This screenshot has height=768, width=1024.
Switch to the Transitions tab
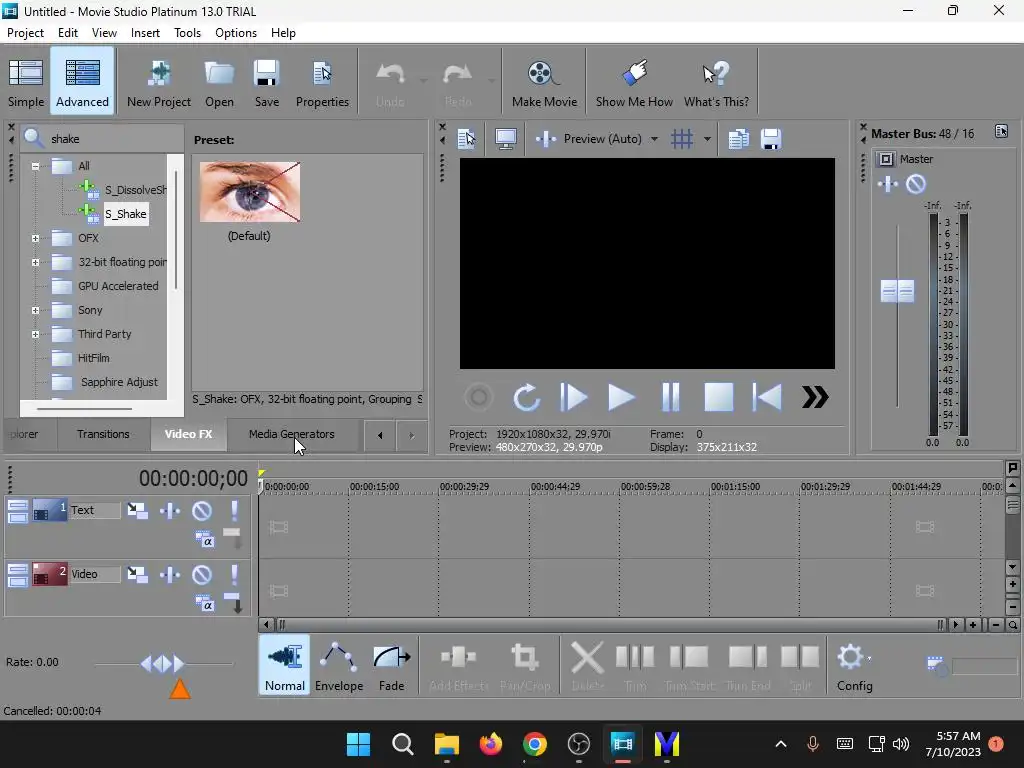[103, 434]
